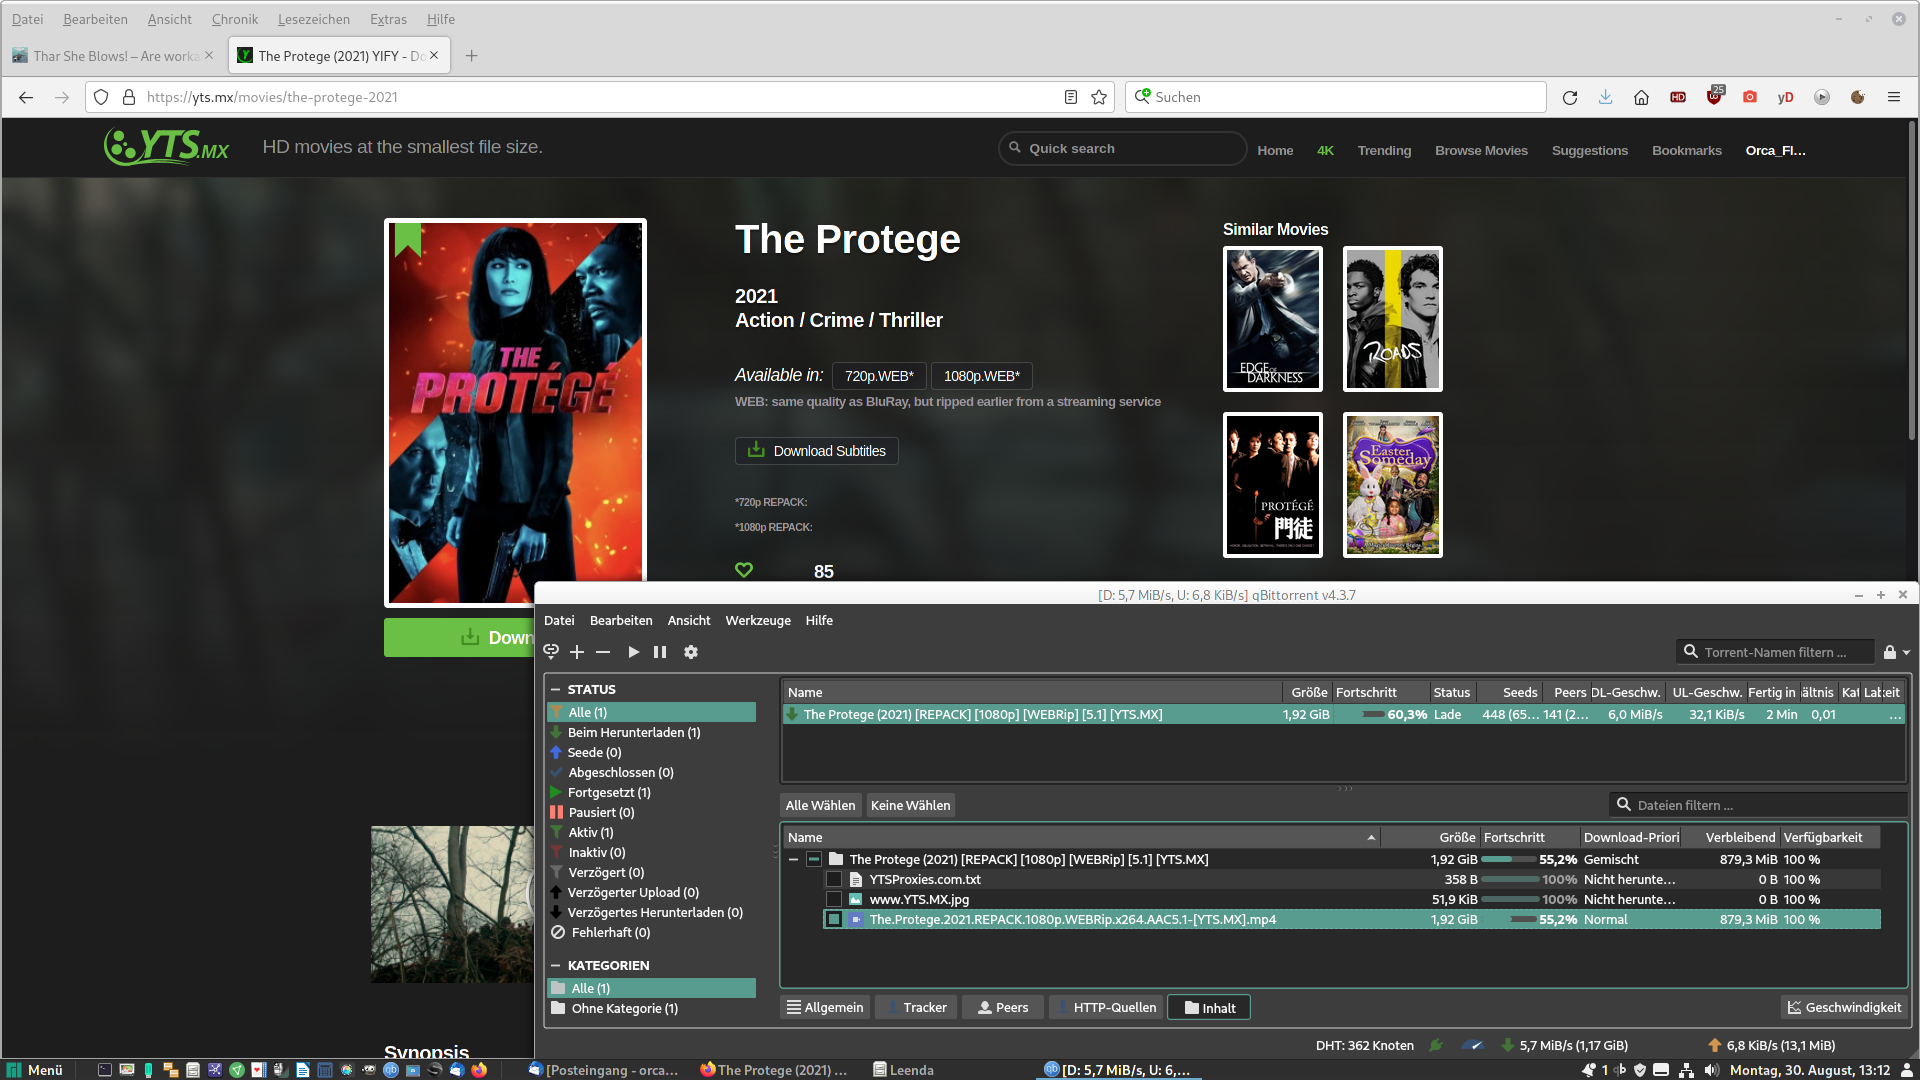Resume torrents with the play icon
This screenshot has width=1920, height=1080.
(x=633, y=652)
